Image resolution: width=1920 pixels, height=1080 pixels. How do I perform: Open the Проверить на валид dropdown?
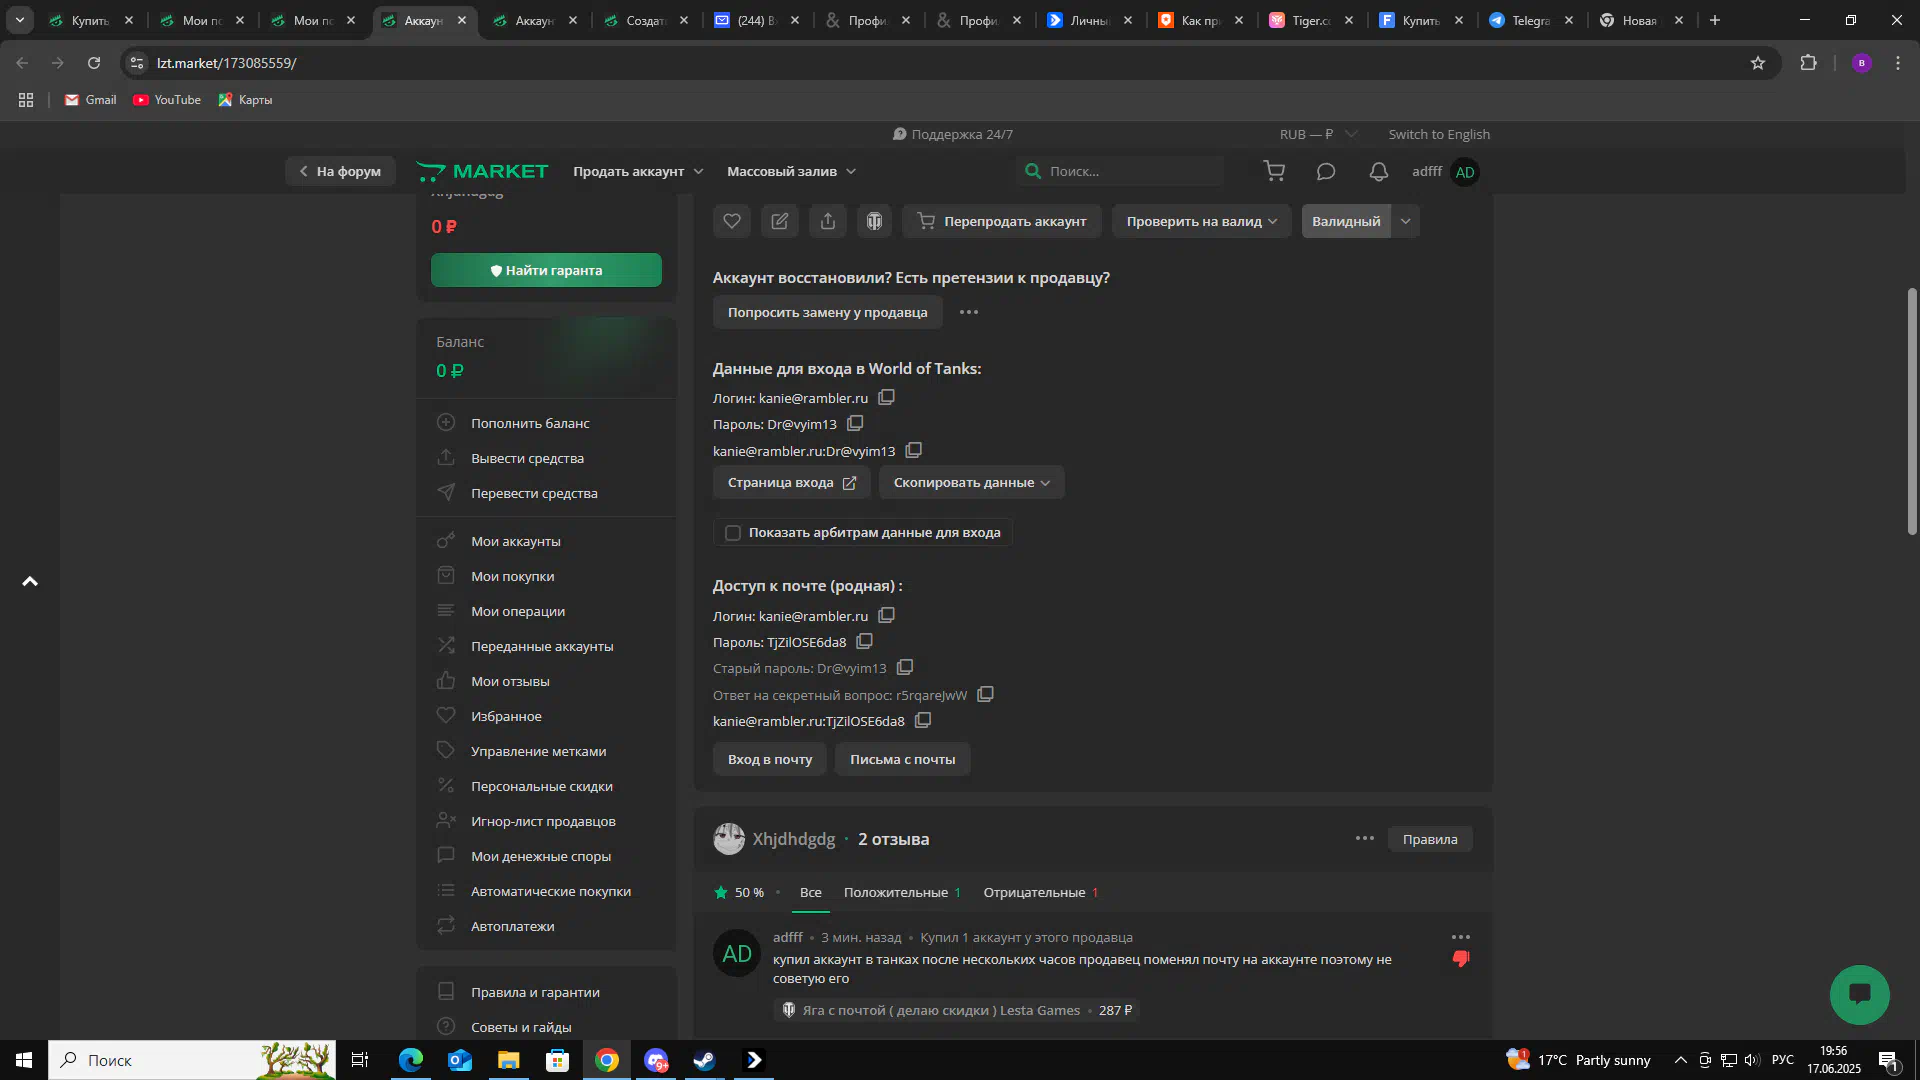pyautogui.click(x=1201, y=221)
